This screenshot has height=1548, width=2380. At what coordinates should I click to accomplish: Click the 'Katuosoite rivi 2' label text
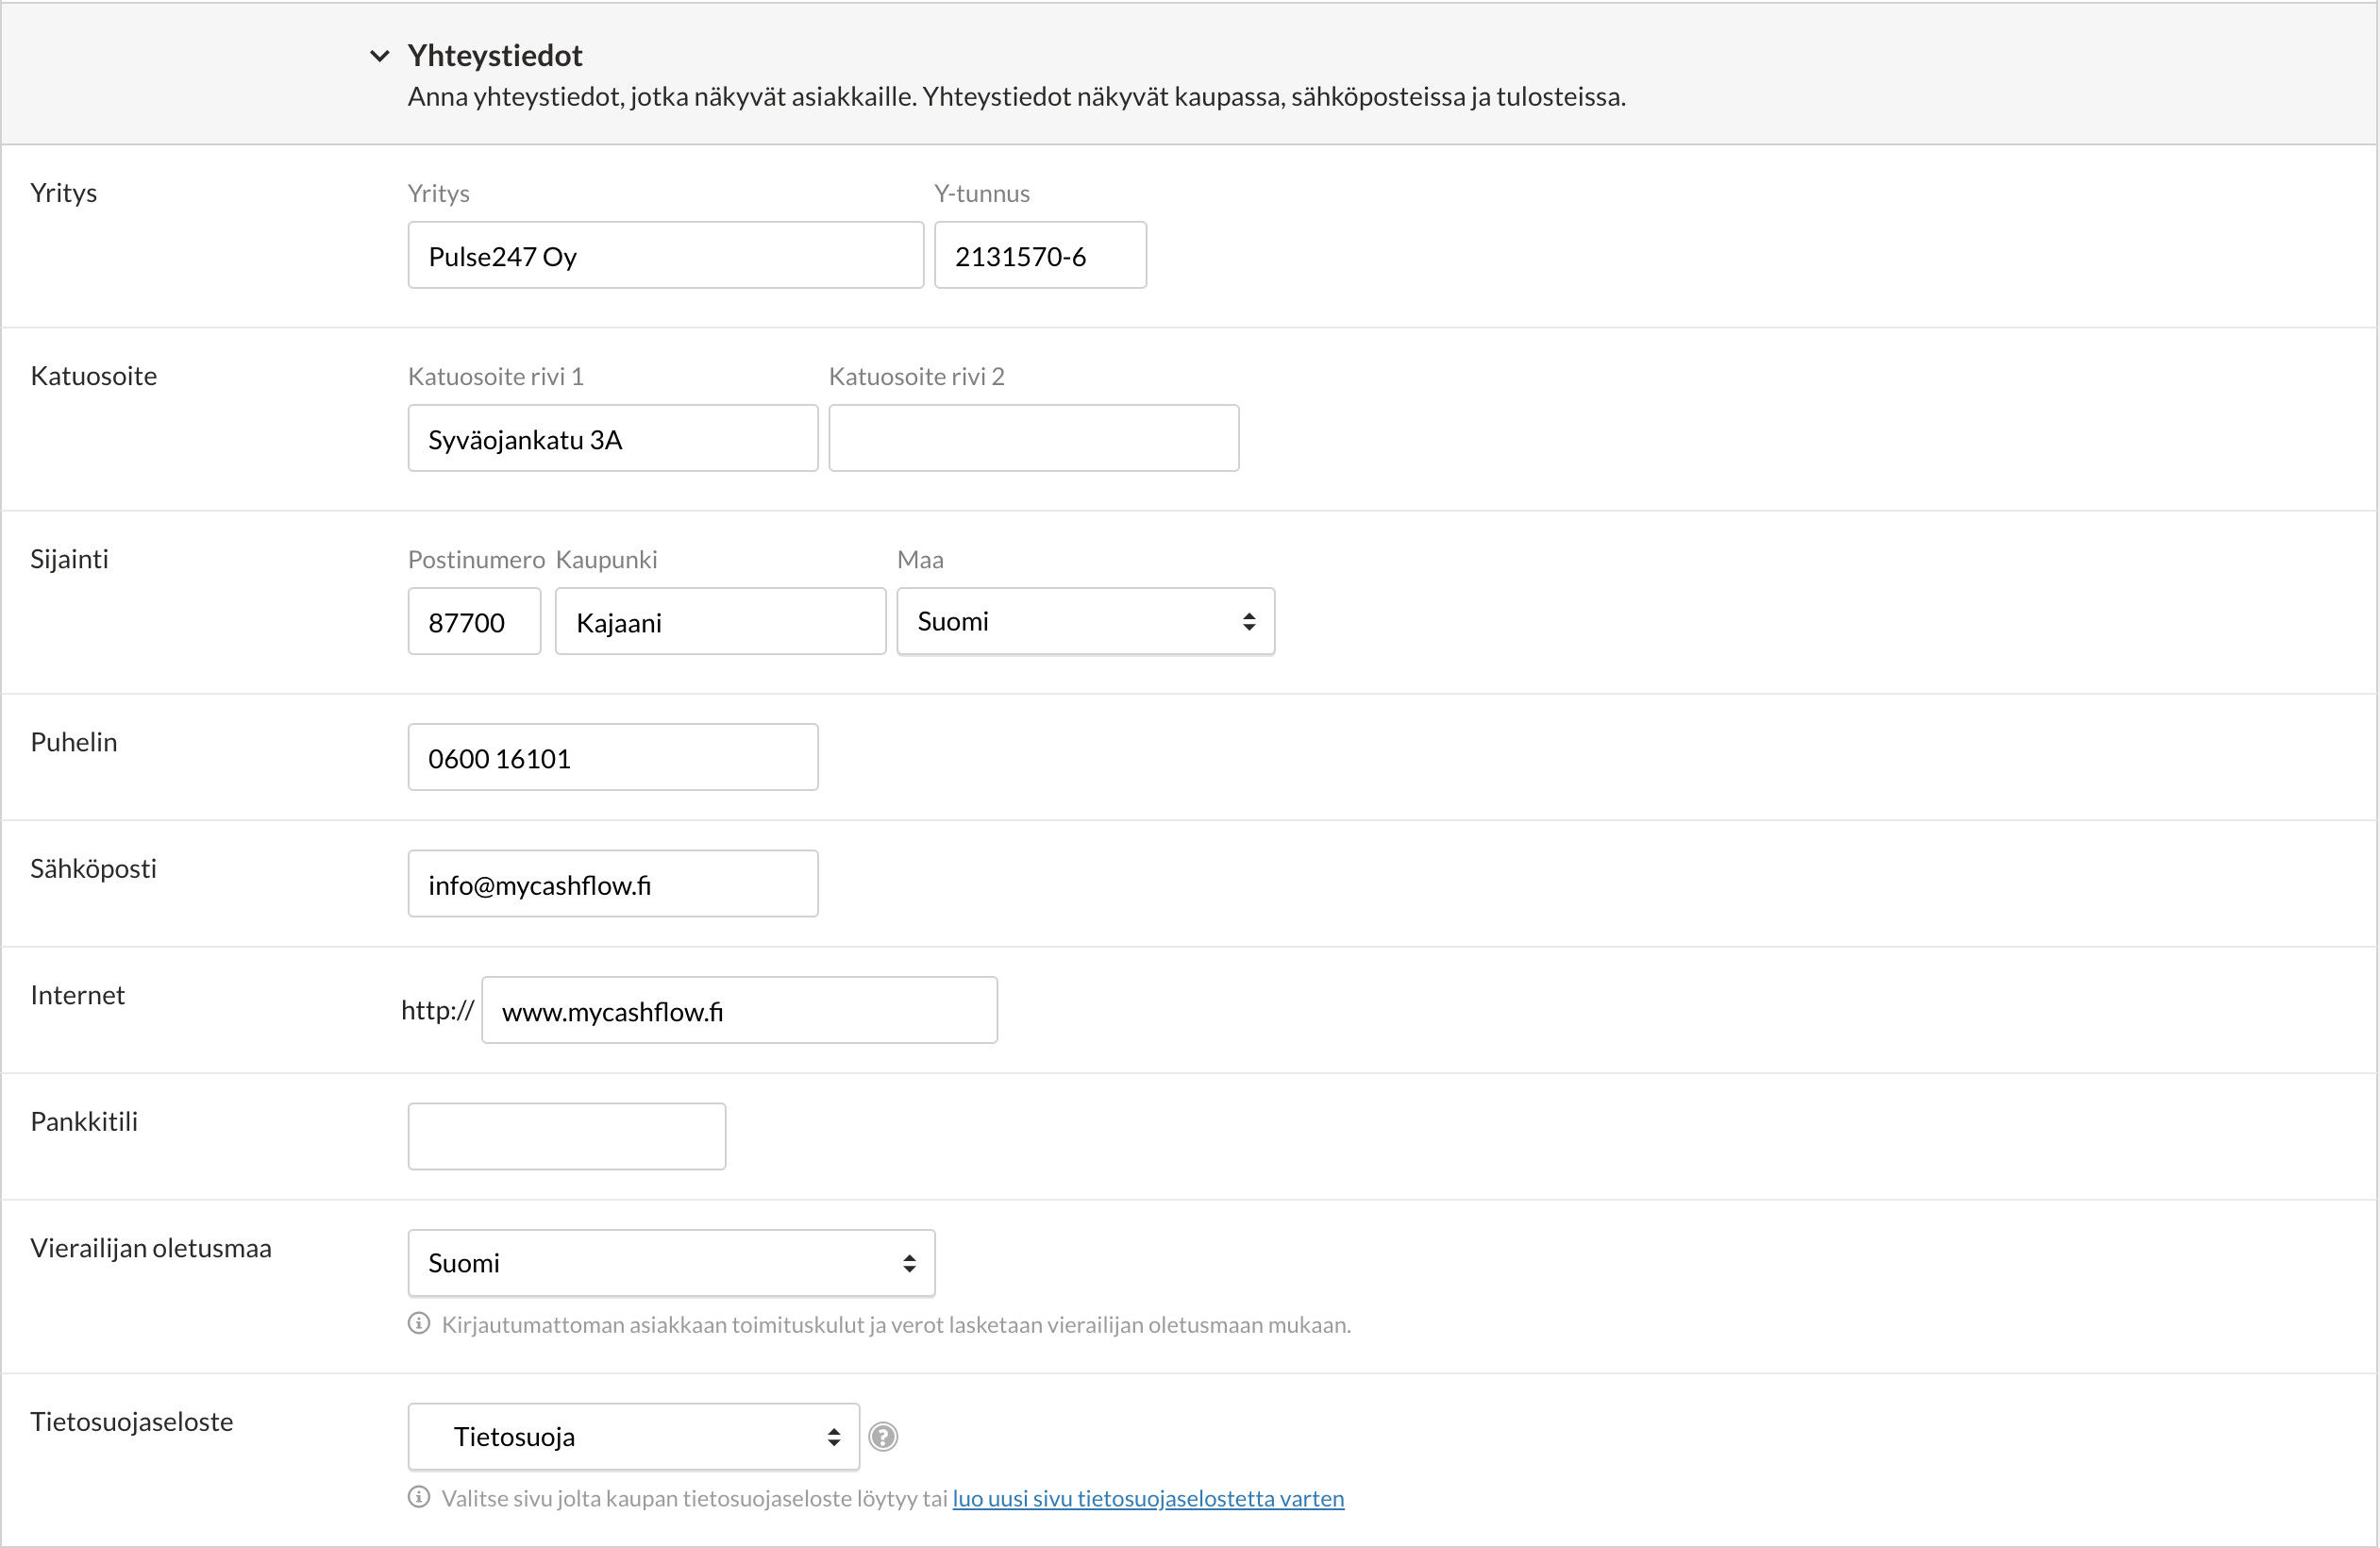tap(916, 376)
